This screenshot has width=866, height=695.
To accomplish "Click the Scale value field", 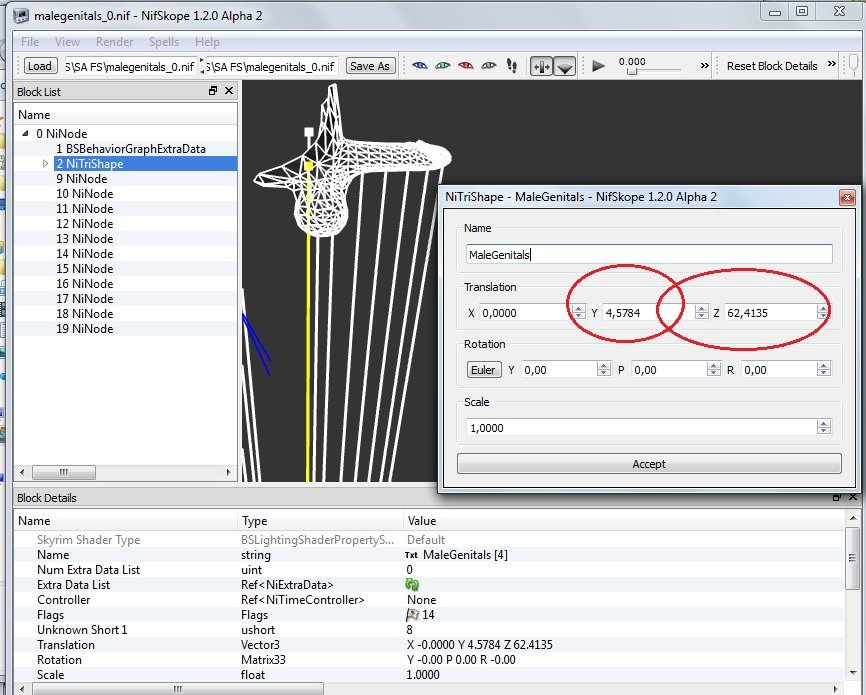I will [641, 428].
